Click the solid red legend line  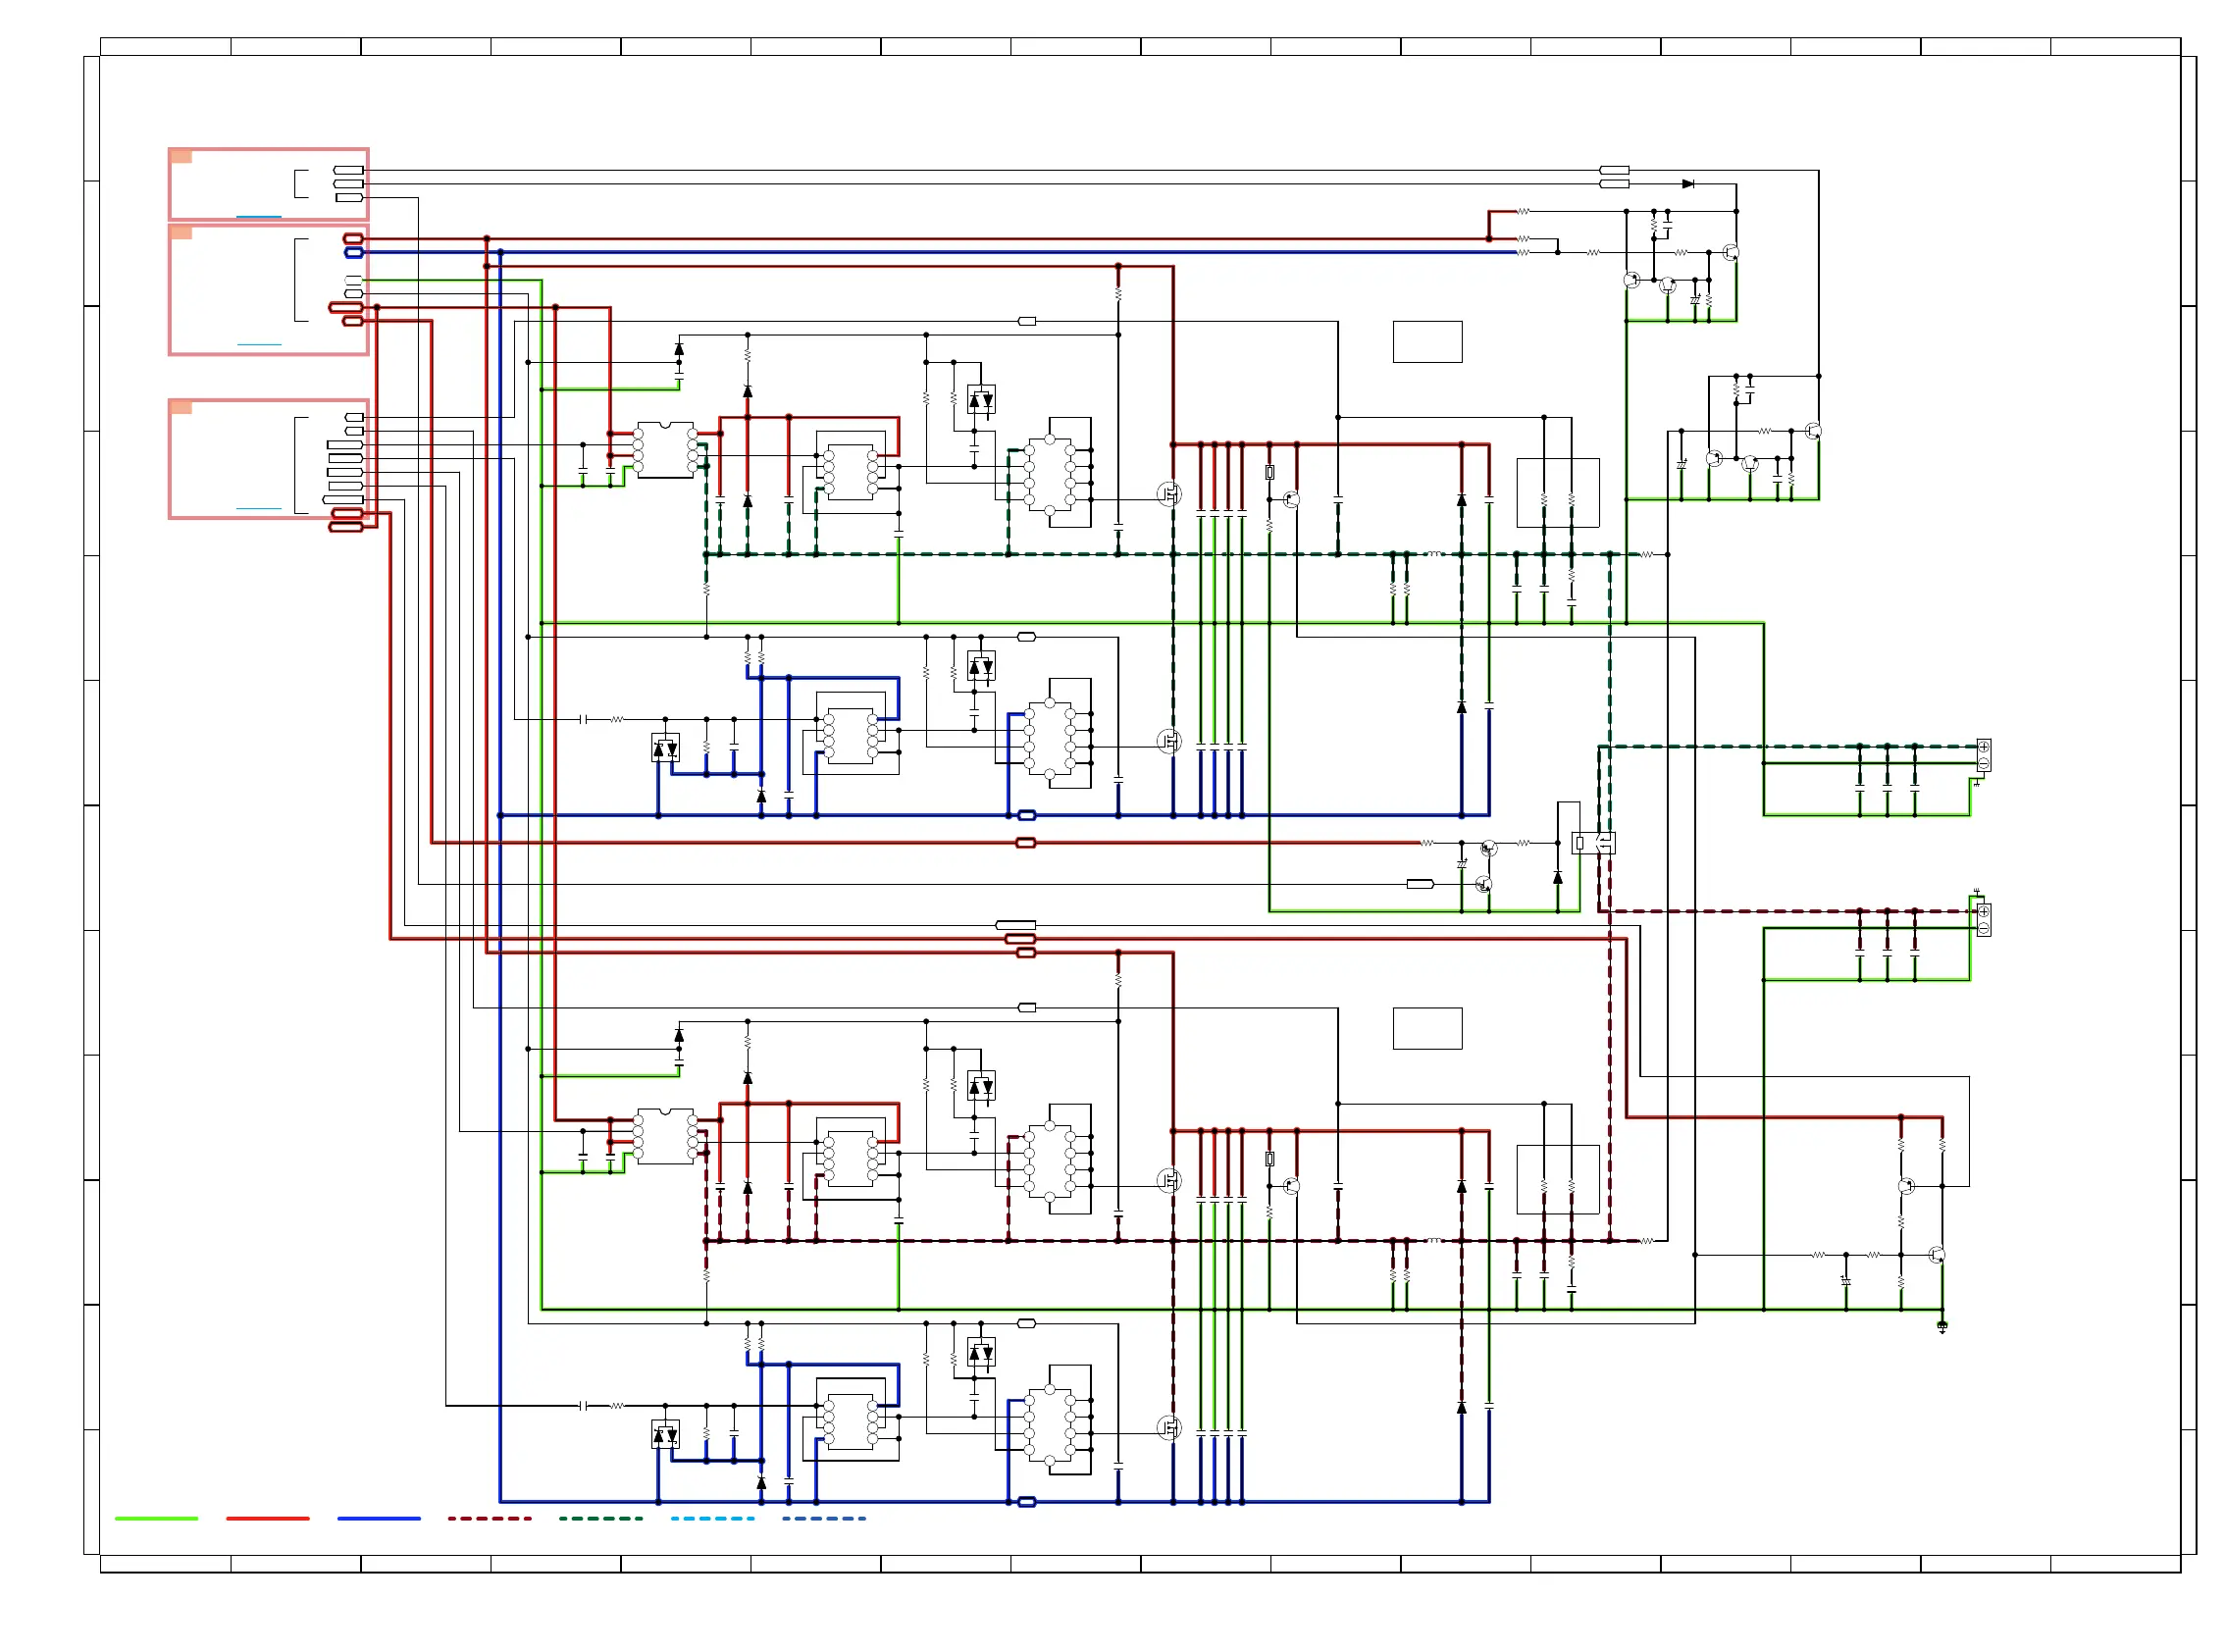coord(268,1519)
